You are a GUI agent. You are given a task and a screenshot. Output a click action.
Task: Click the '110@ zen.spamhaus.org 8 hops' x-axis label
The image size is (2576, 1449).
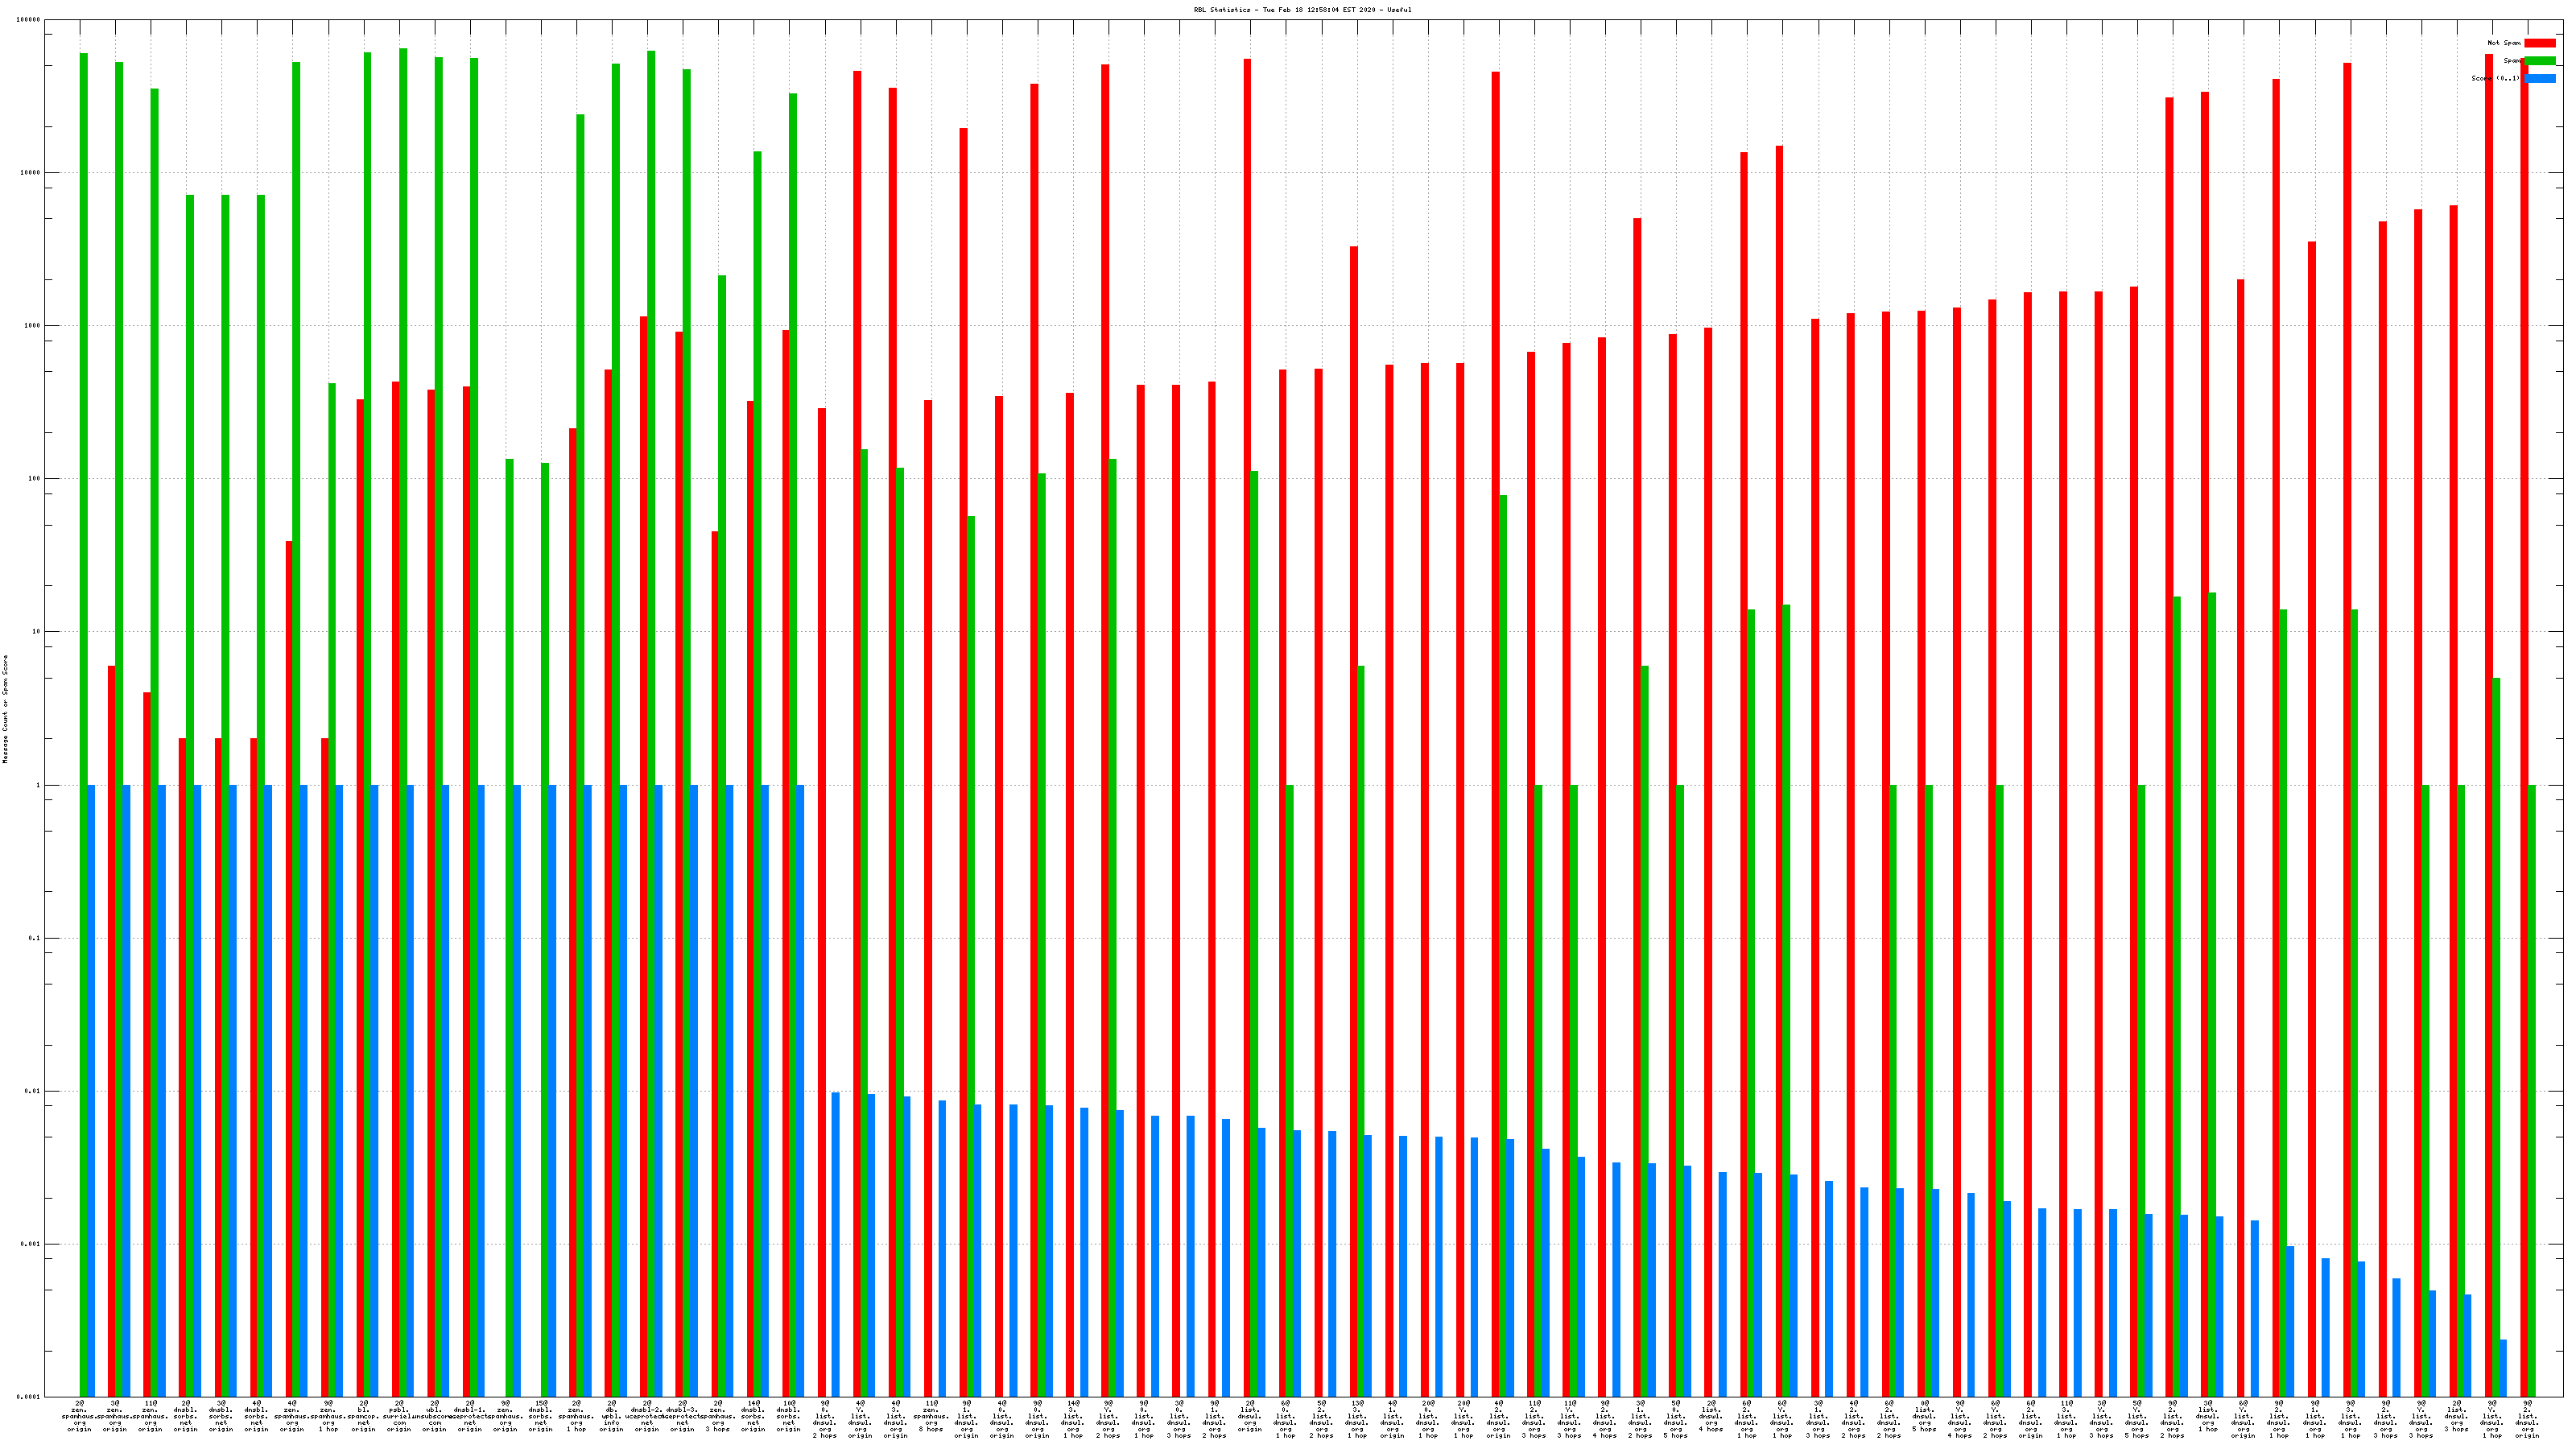(931, 1416)
